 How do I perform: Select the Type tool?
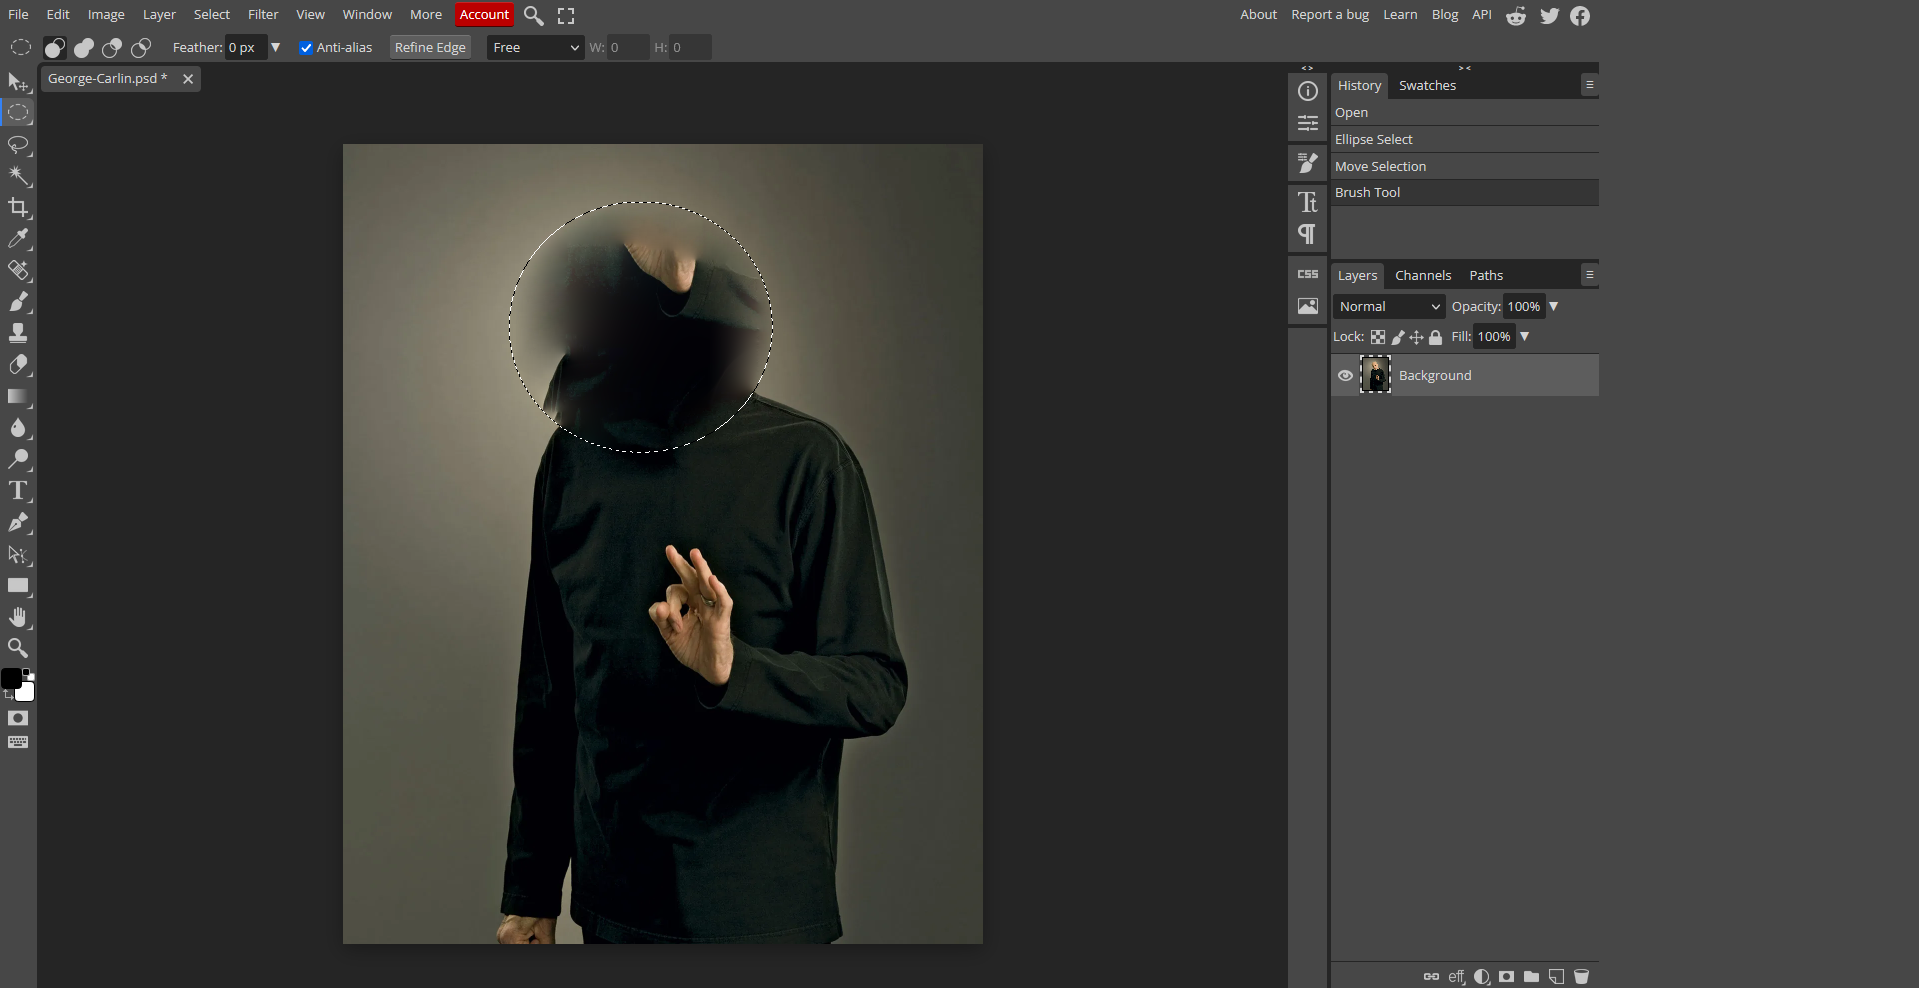click(x=19, y=490)
